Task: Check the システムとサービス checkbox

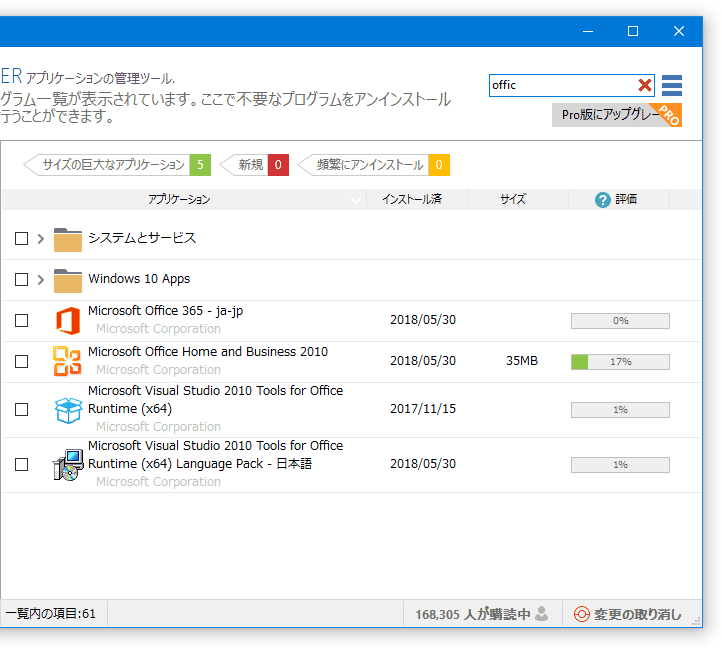Action: coord(22,239)
